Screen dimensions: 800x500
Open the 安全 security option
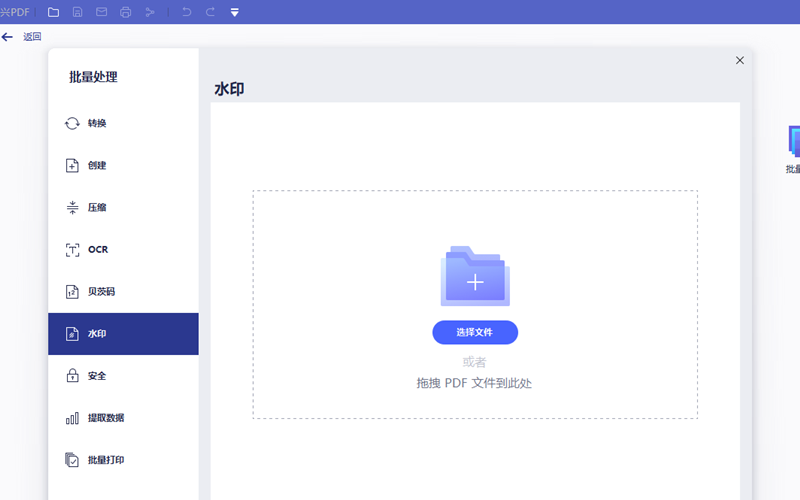click(x=97, y=376)
